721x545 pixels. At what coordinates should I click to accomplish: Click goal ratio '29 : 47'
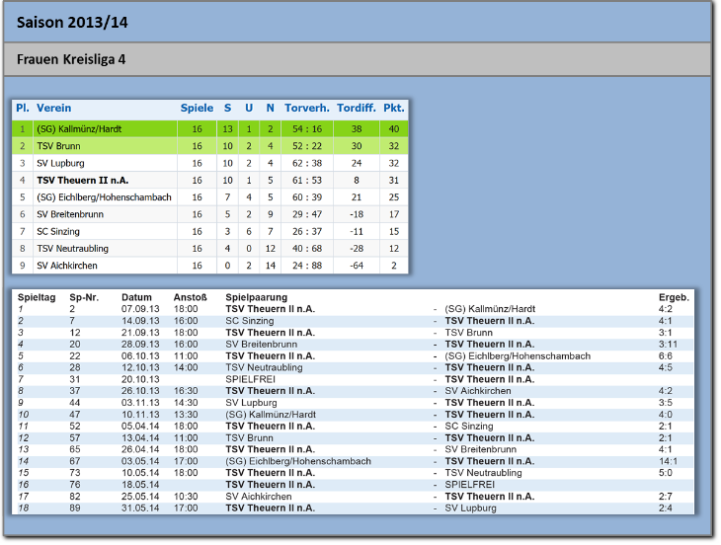[x=307, y=214]
